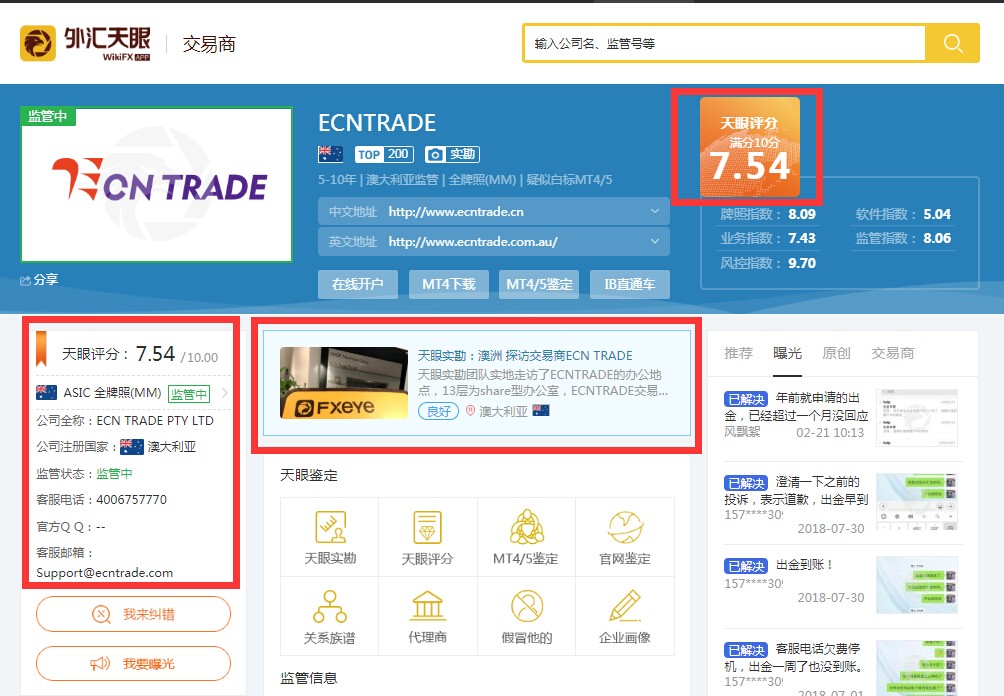Image resolution: width=1004 pixels, height=696 pixels.
Task: Click the 风控指数 9.70 value
Action: pyautogui.click(x=802, y=263)
